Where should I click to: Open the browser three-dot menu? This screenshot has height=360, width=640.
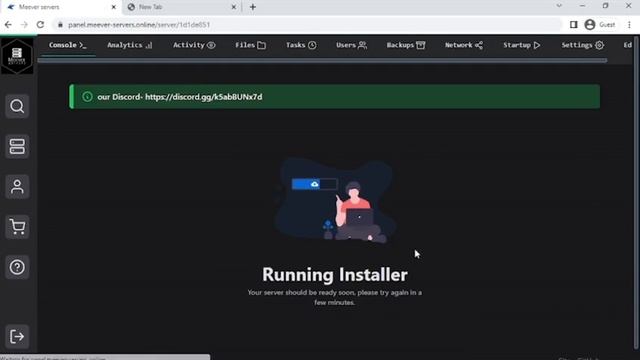pyautogui.click(x=629, y=25)
